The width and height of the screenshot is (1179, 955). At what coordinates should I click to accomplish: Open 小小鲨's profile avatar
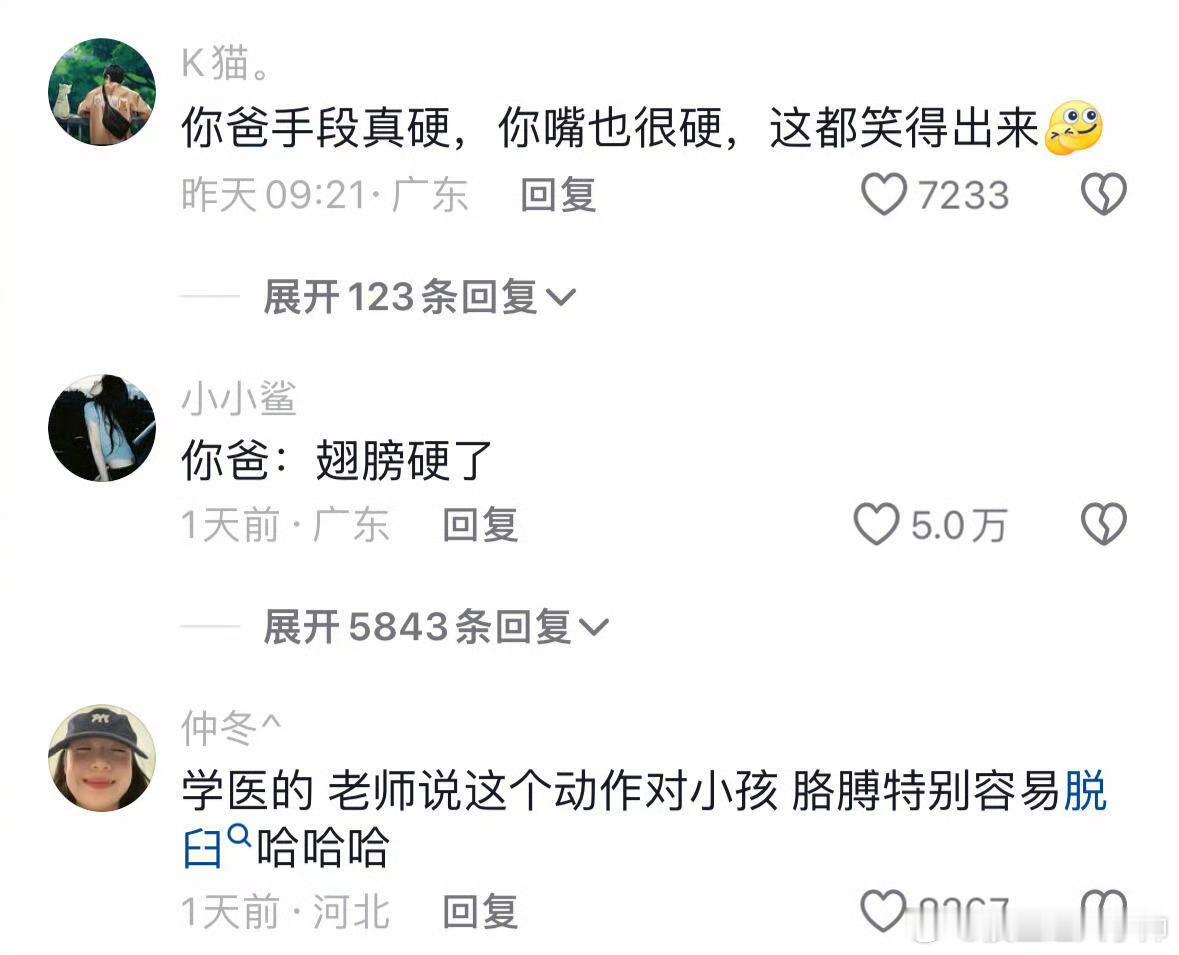(102, 427)
